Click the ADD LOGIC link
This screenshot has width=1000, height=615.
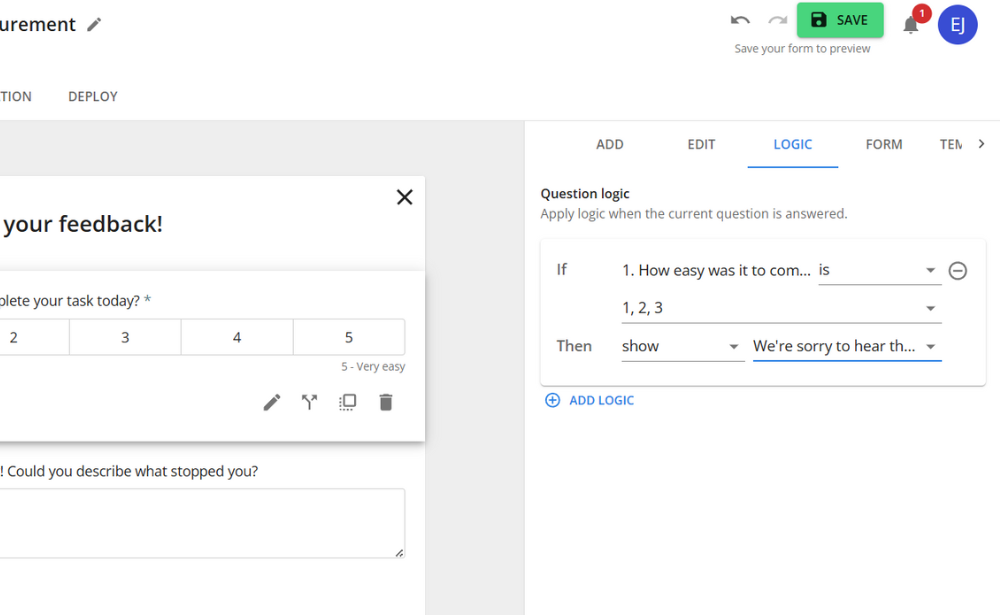click(x=589, y=399)
